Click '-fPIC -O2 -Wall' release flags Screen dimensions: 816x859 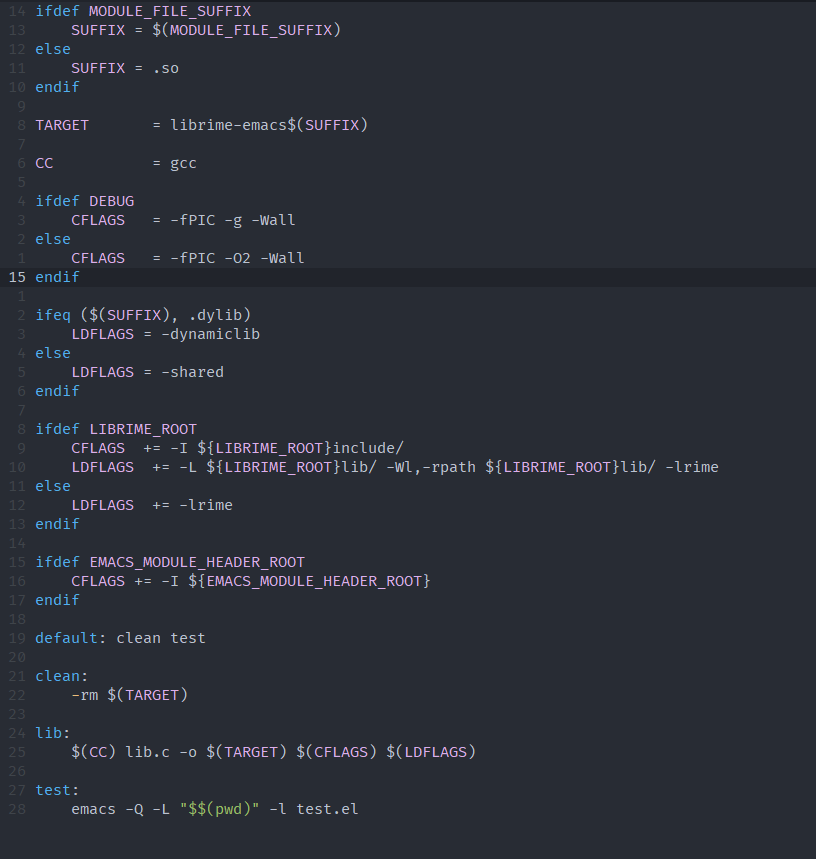click(237, 258)
